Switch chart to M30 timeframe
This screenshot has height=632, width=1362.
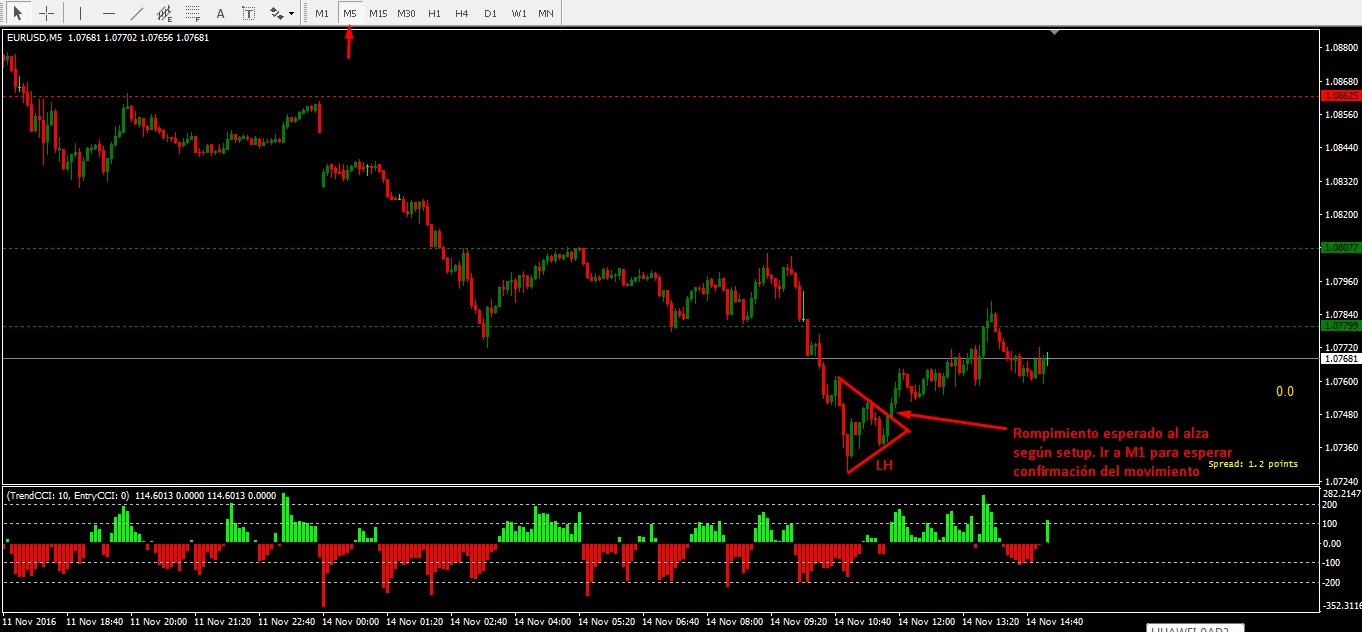pos(406,13)
